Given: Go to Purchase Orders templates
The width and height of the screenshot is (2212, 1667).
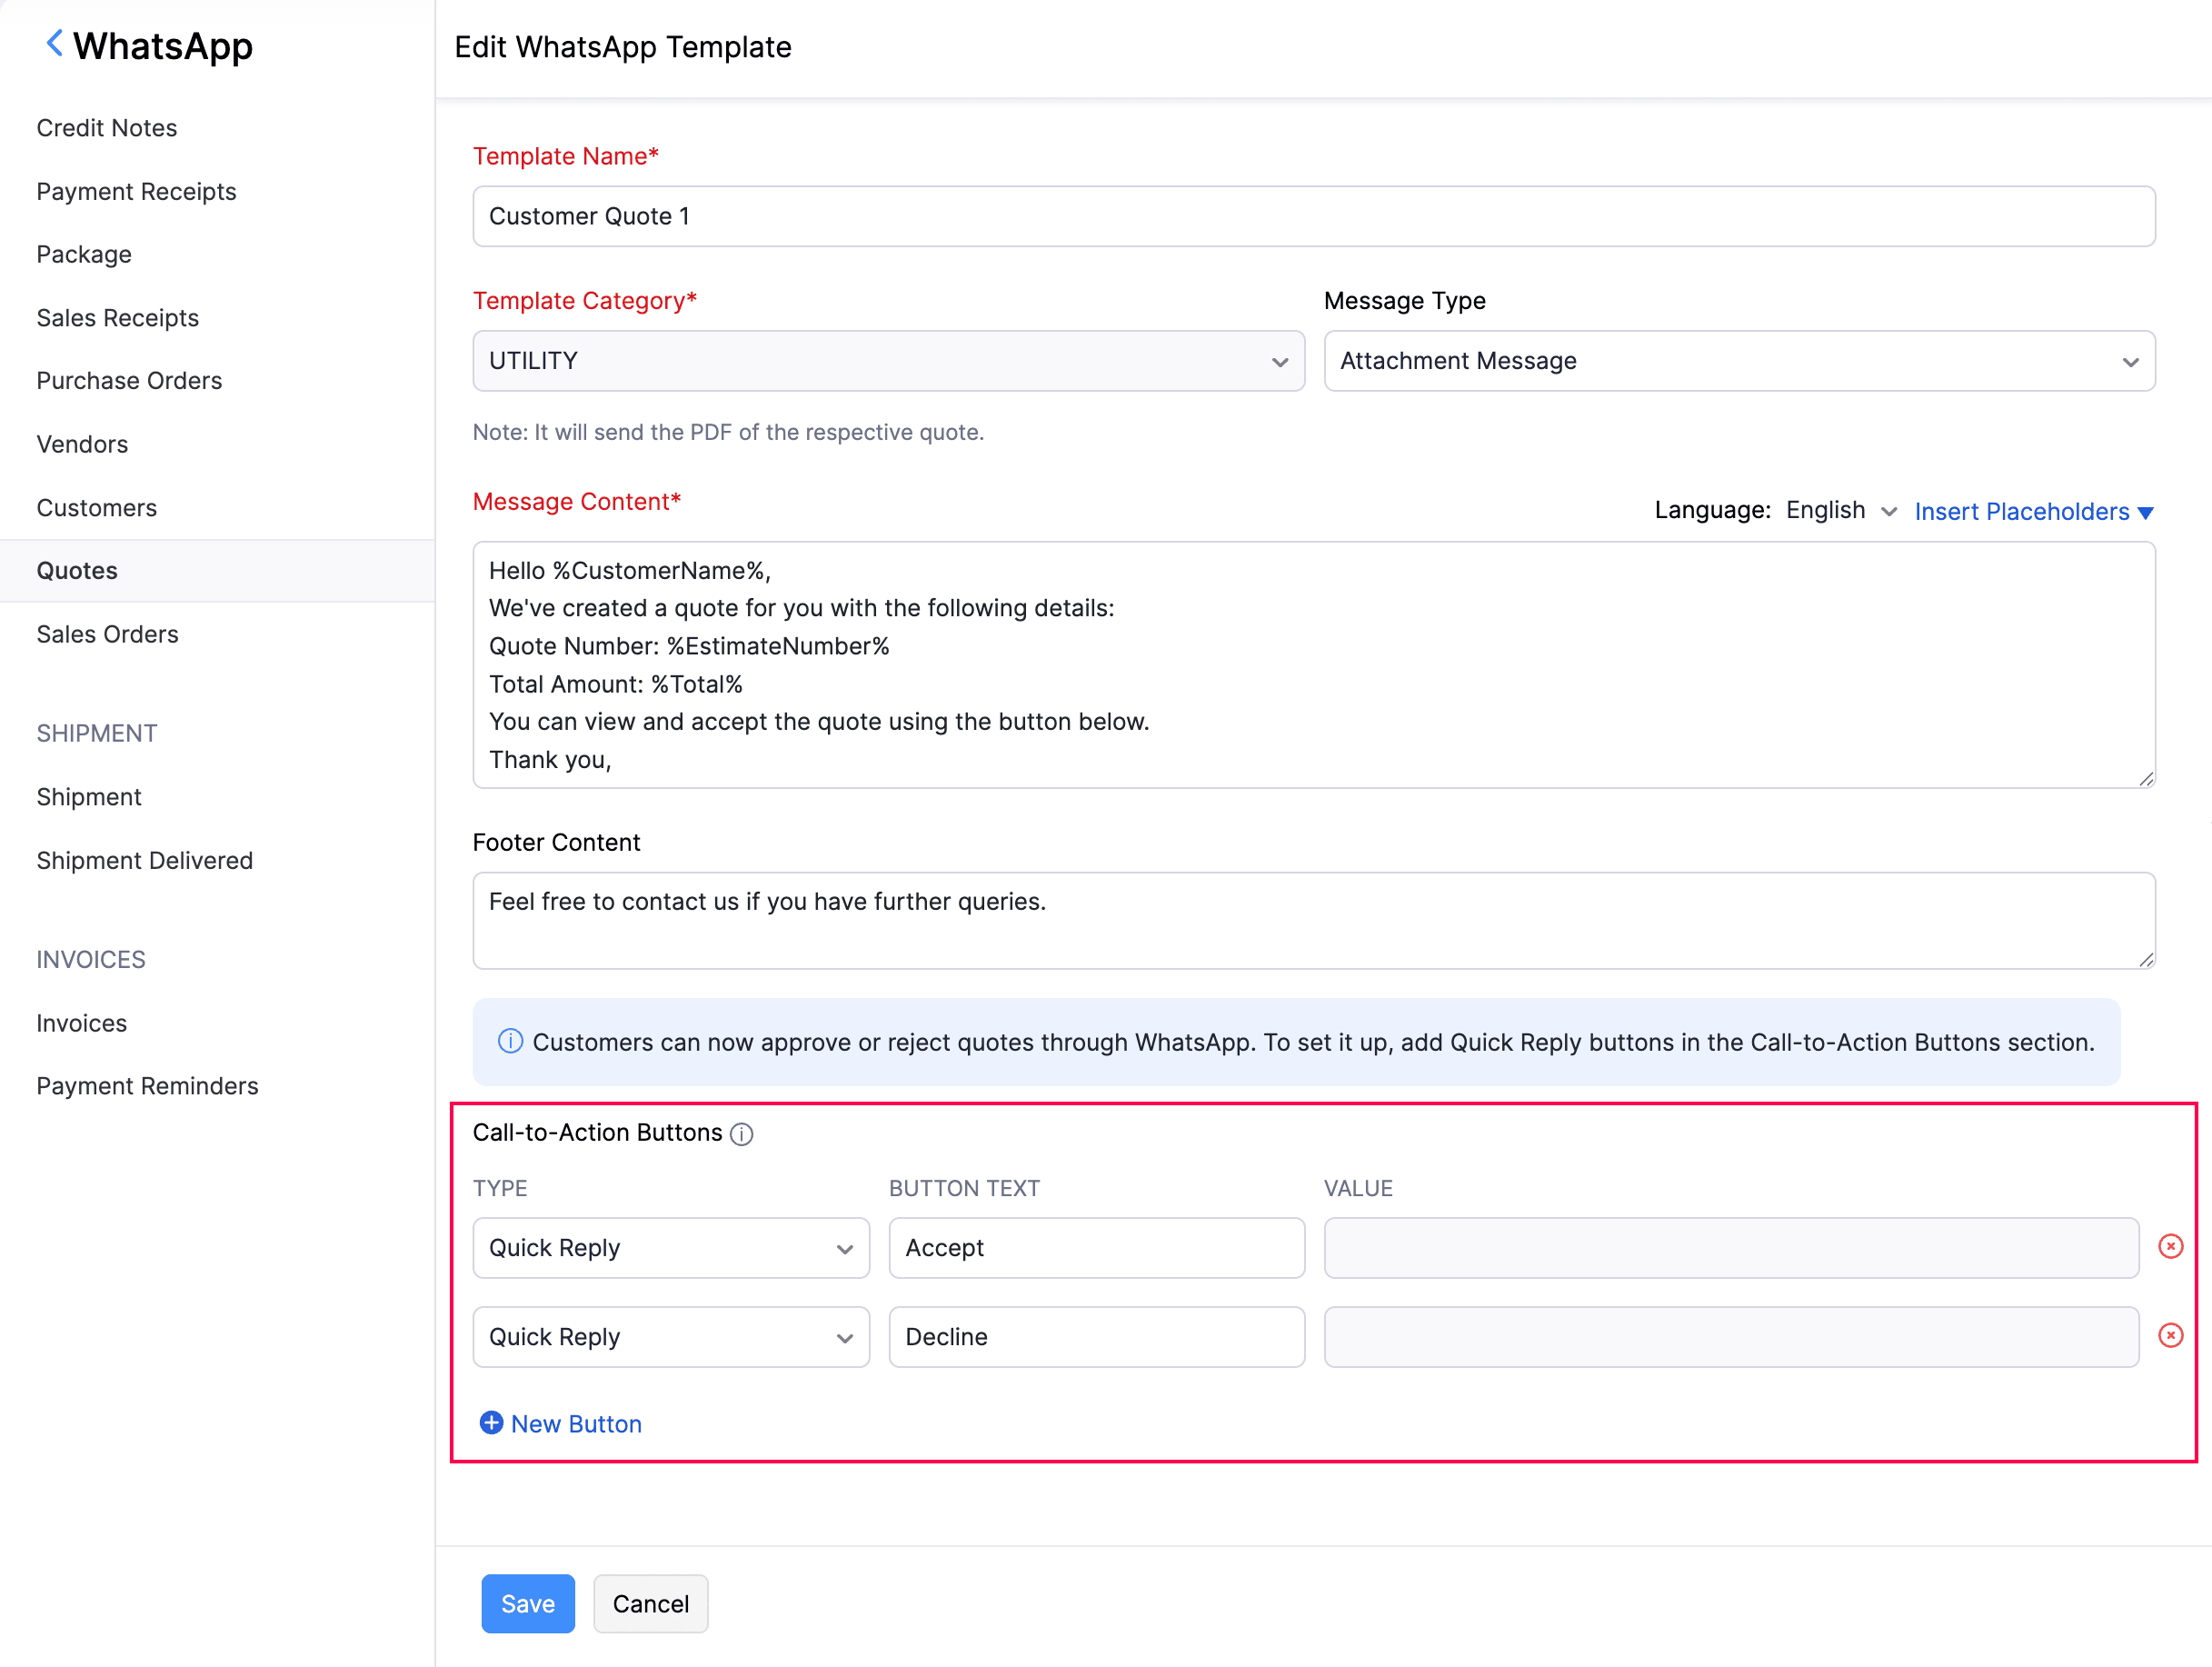Looking at the screenshot, I should tap(129, 381).
